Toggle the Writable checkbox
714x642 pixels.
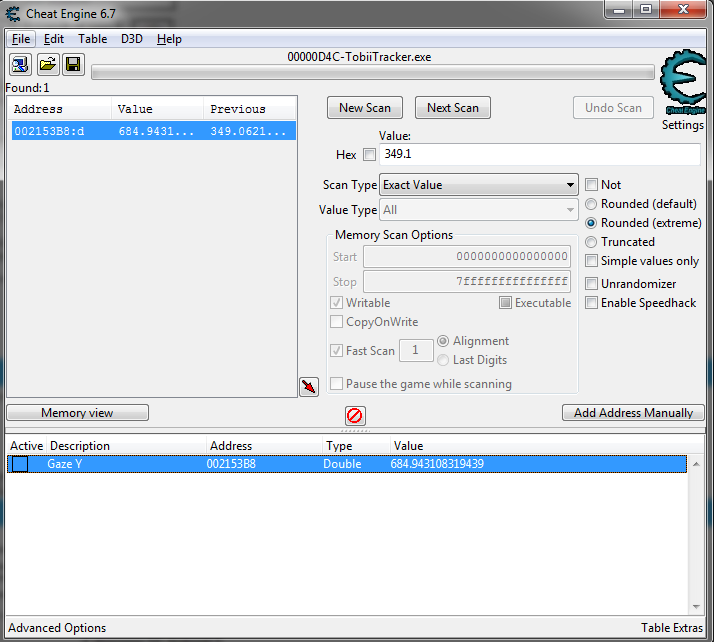(x=336, y=303)
